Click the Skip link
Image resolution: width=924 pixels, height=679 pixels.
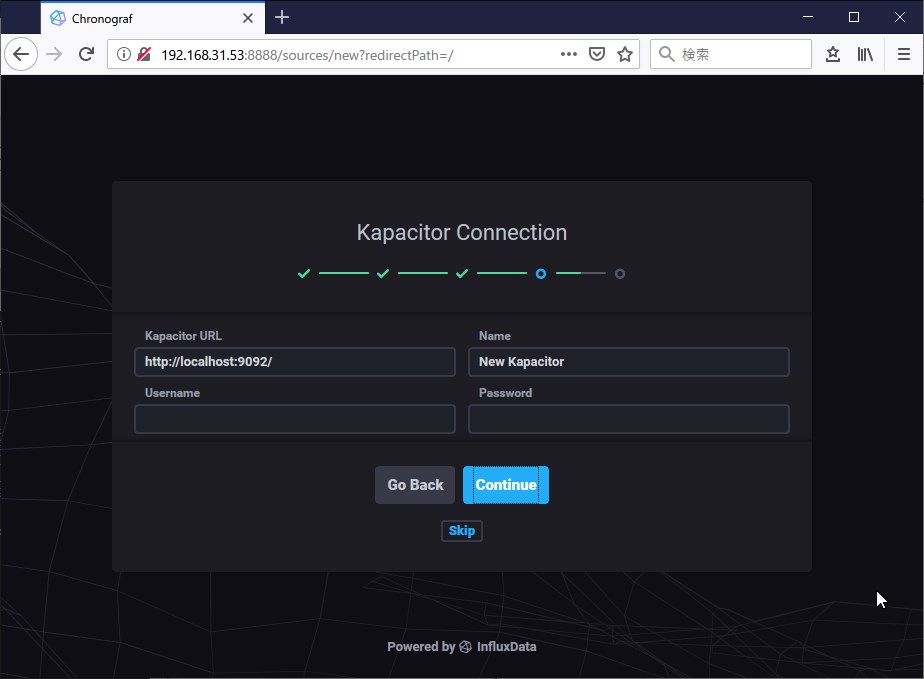462,530
